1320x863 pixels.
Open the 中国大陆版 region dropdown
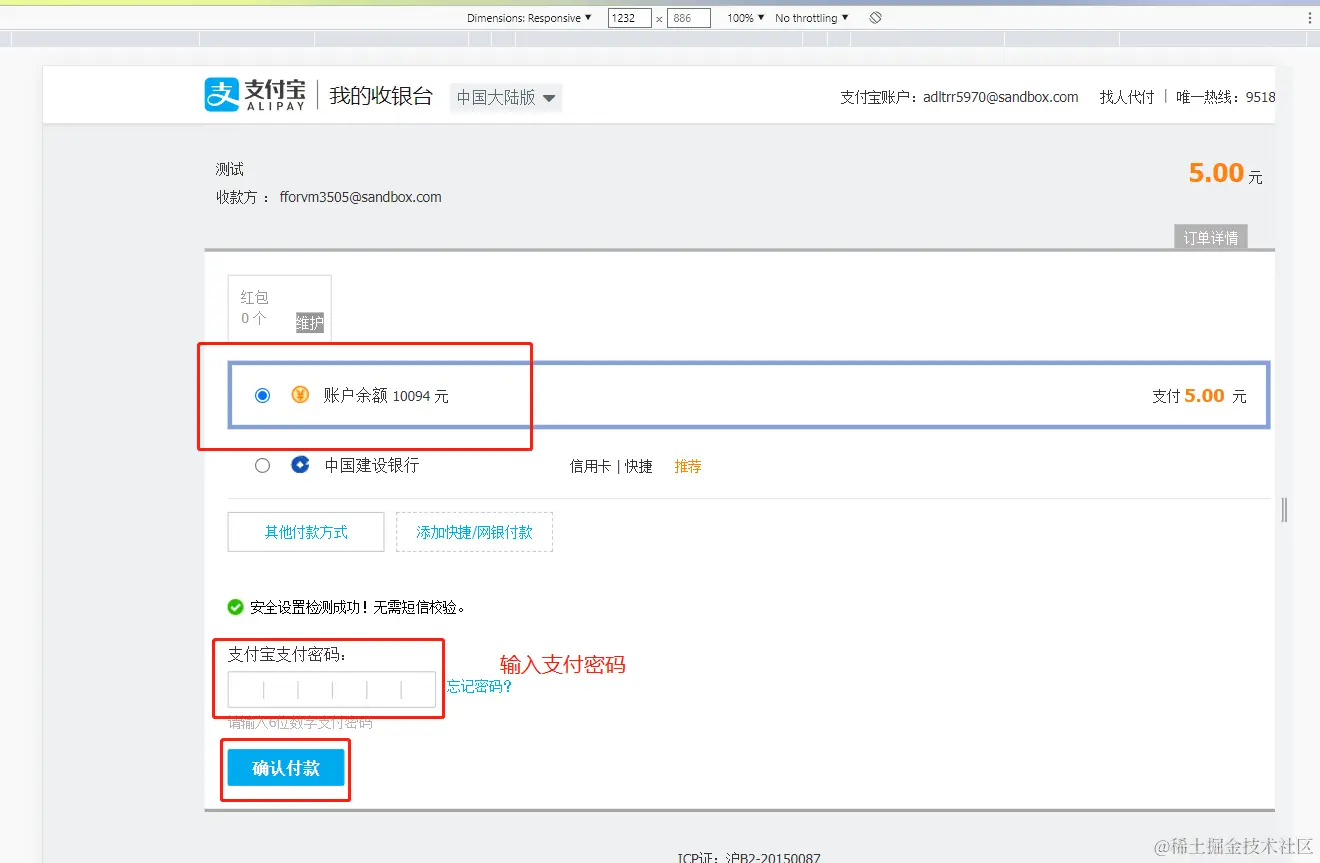point(506,97)
